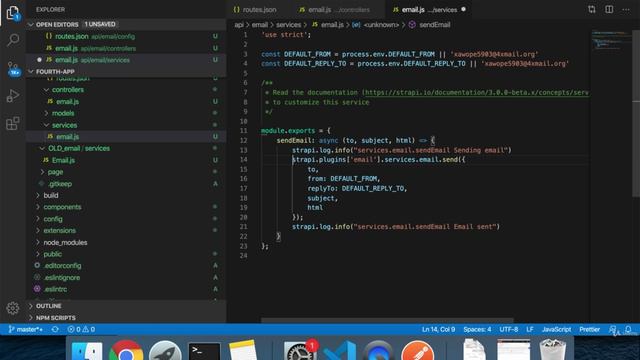The height and width of the screenshot is (360, 640).
Task: Click the synchronize changes icon in status bar
Action: (x=55, y=329)
